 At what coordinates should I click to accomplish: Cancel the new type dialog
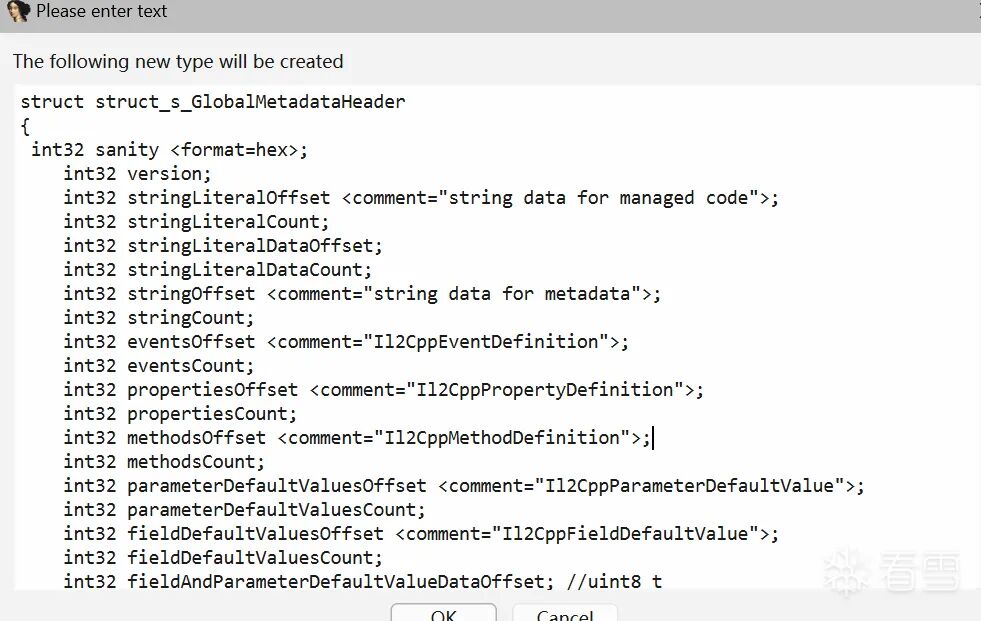[564, 613]
